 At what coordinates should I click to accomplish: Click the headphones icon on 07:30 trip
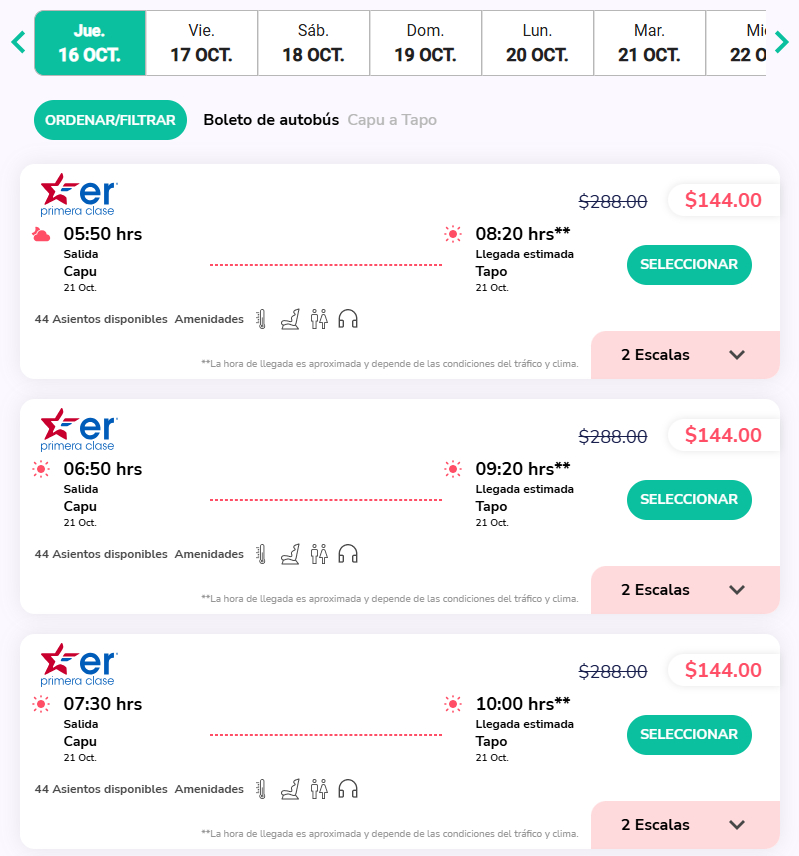(348, 789)
